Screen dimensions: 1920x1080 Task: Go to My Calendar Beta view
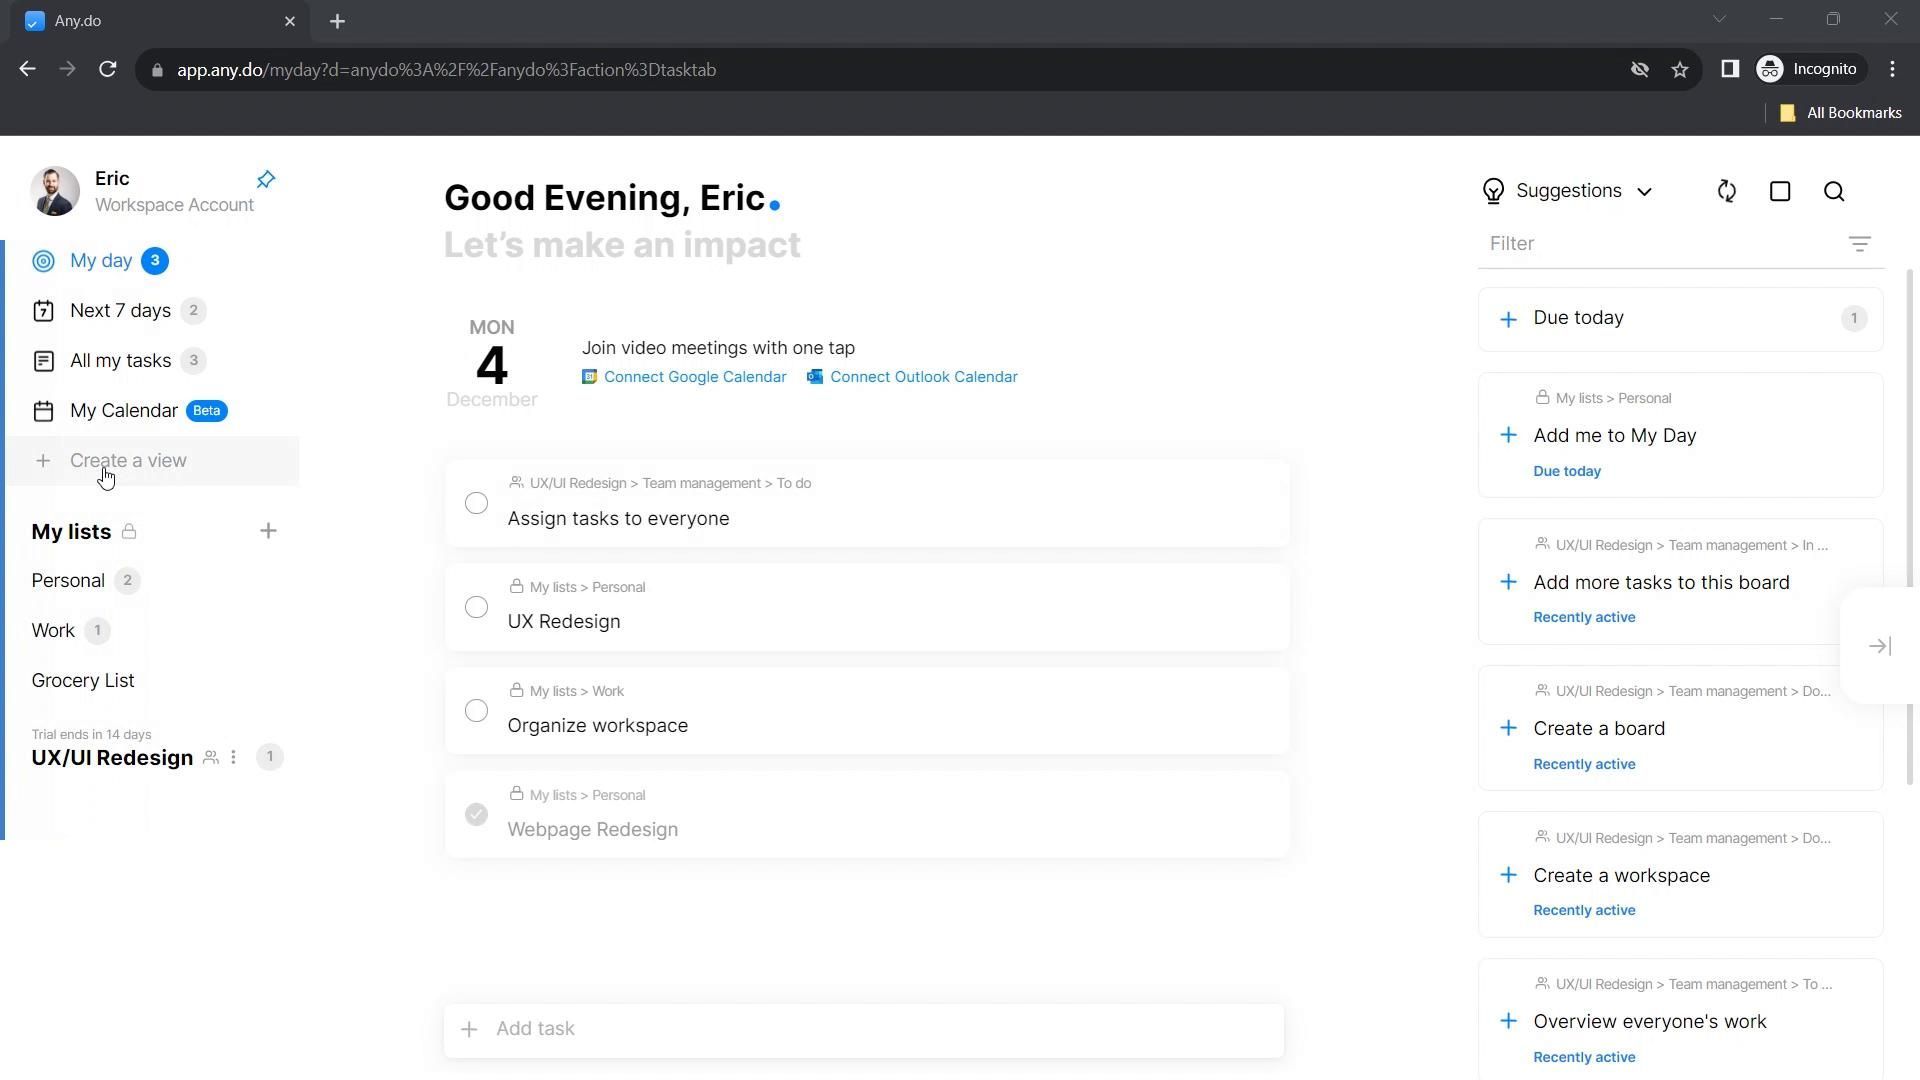[124, 411]
